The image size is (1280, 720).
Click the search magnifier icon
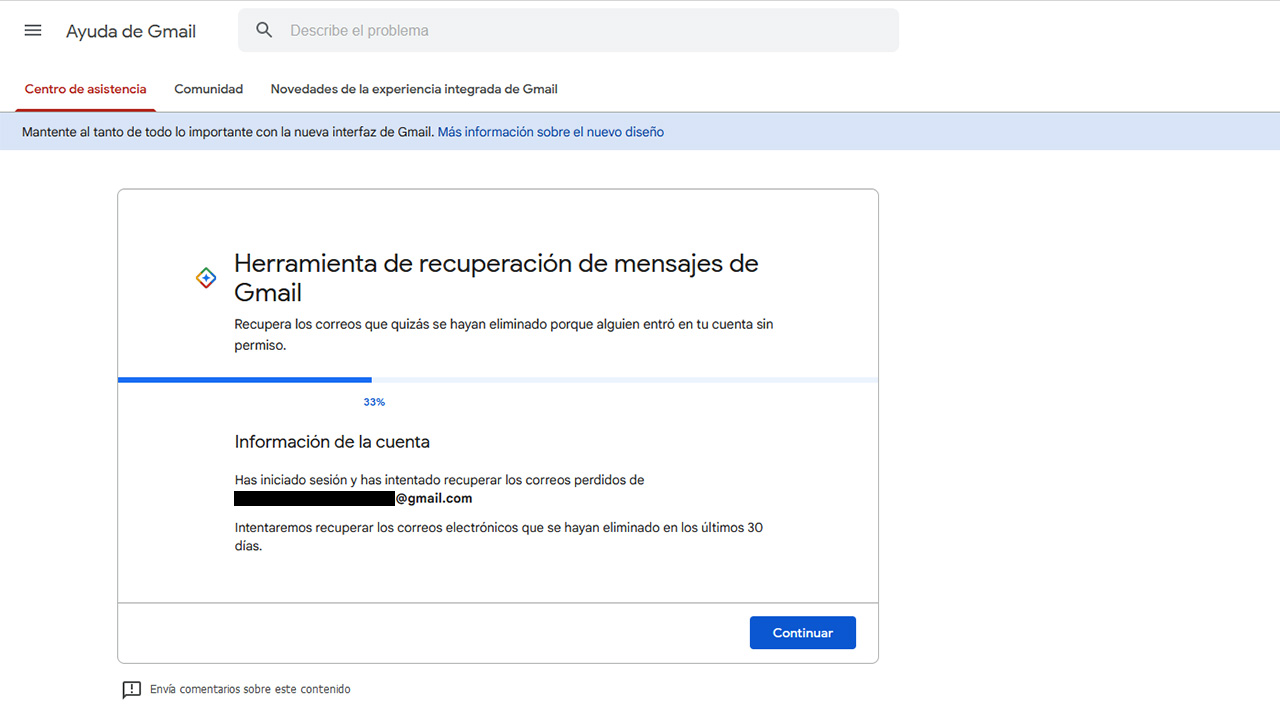263,30
